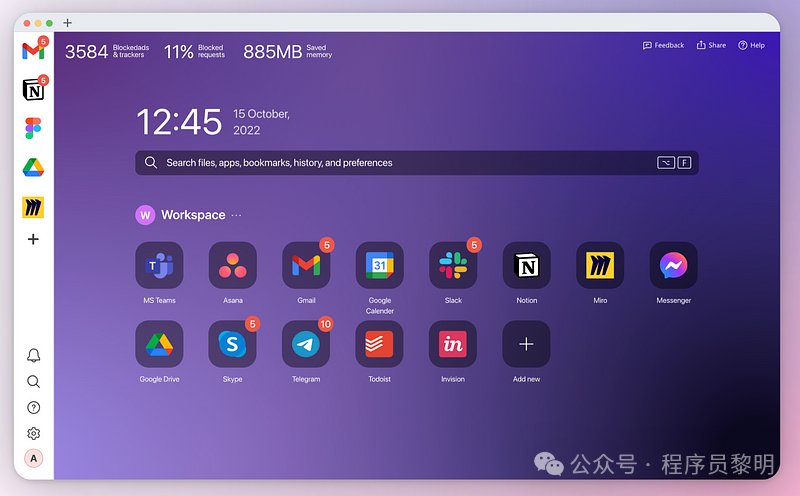The height and width of the screenshot is (496, 800).
Task: Click the sidebar search magnifier icon
Action: pyautogui.click(x=33, y=381)
